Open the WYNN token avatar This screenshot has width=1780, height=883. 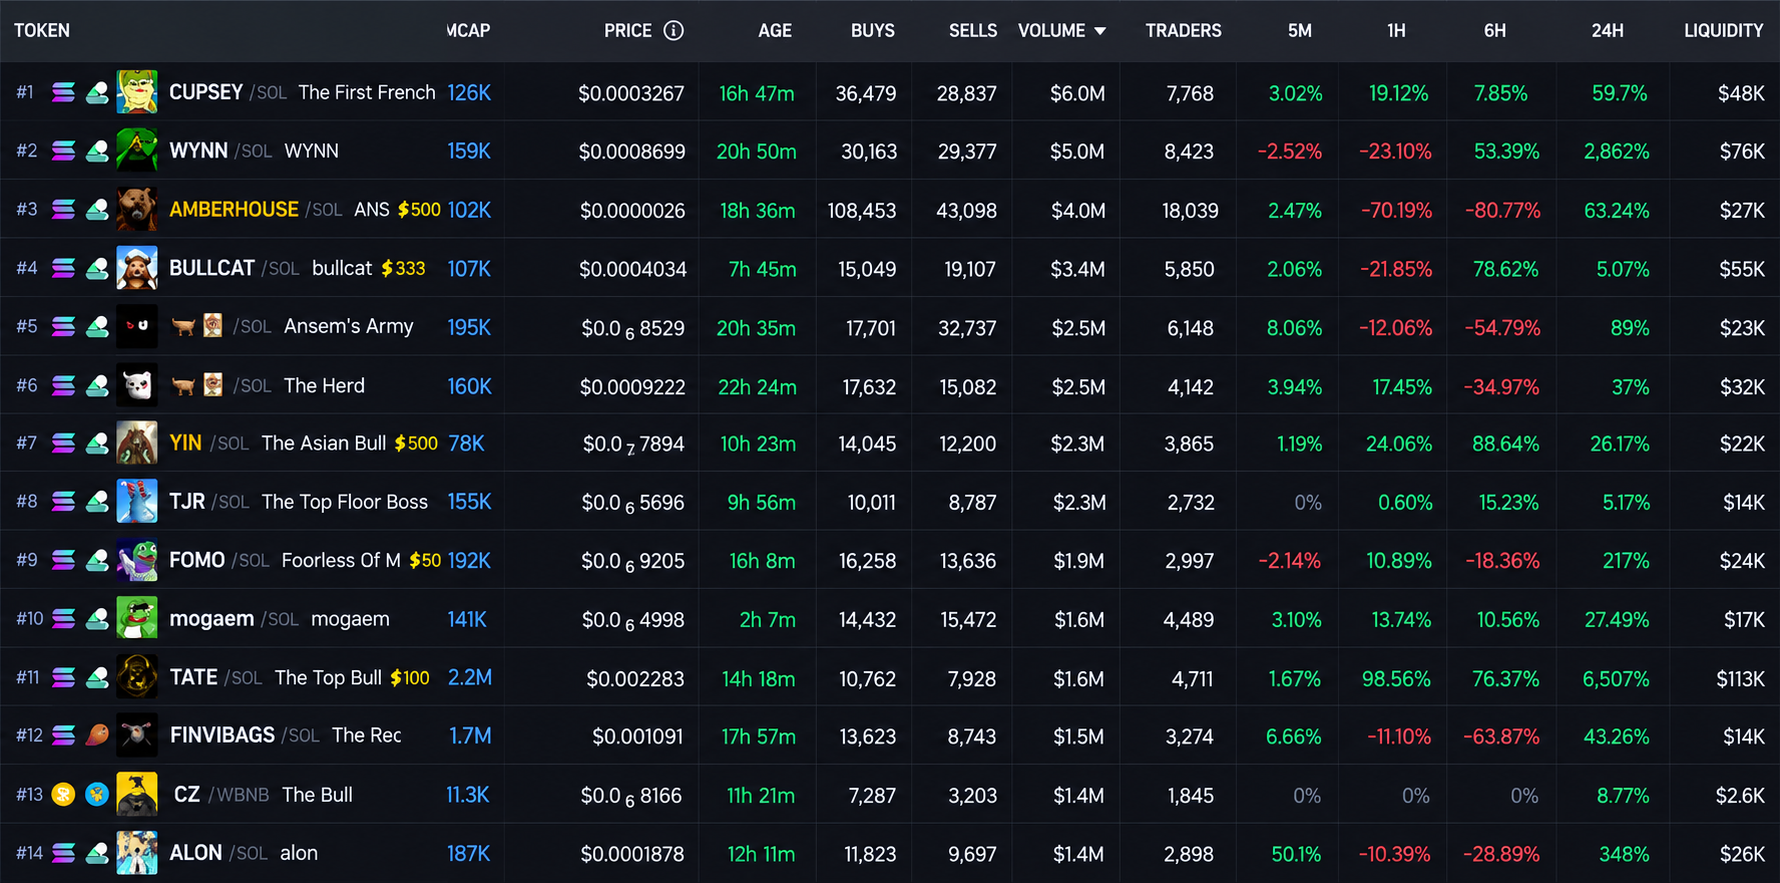[x=137, y=151]
